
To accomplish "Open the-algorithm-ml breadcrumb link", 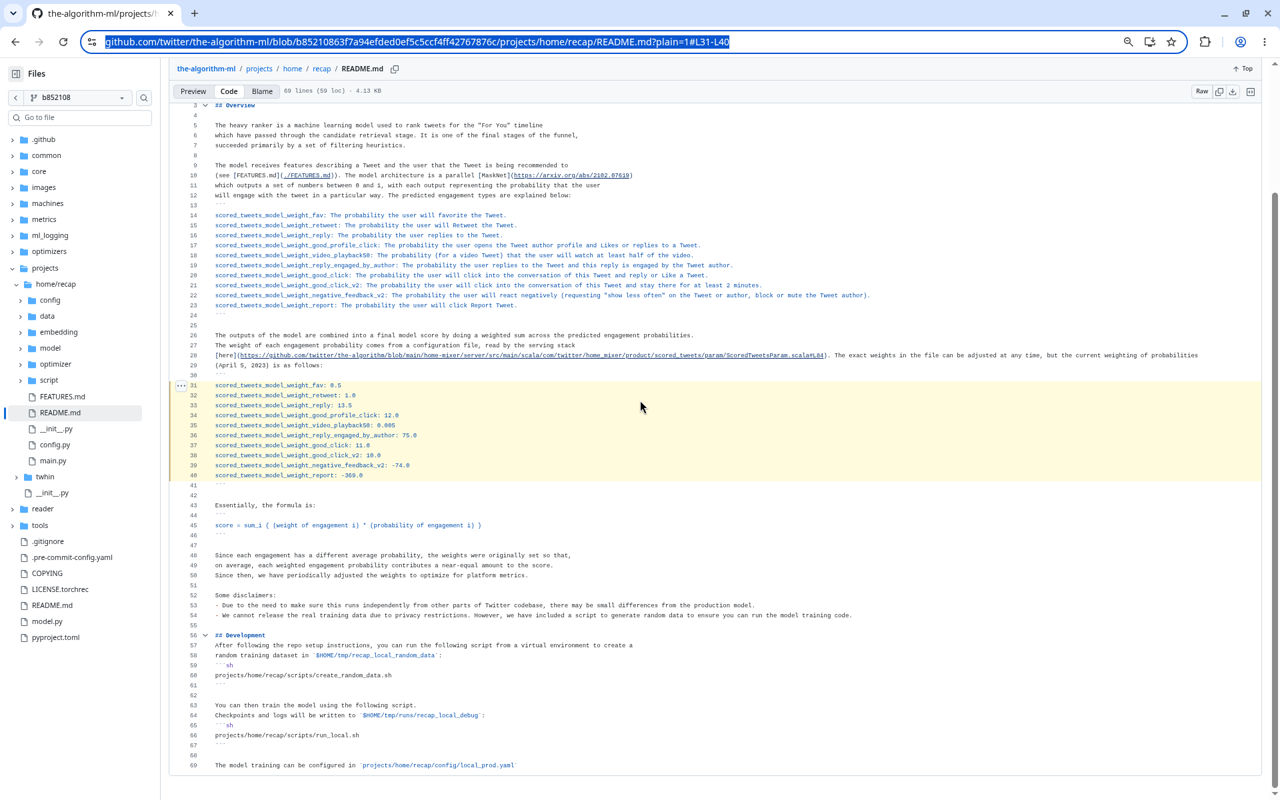I will (x=206, y=69).
